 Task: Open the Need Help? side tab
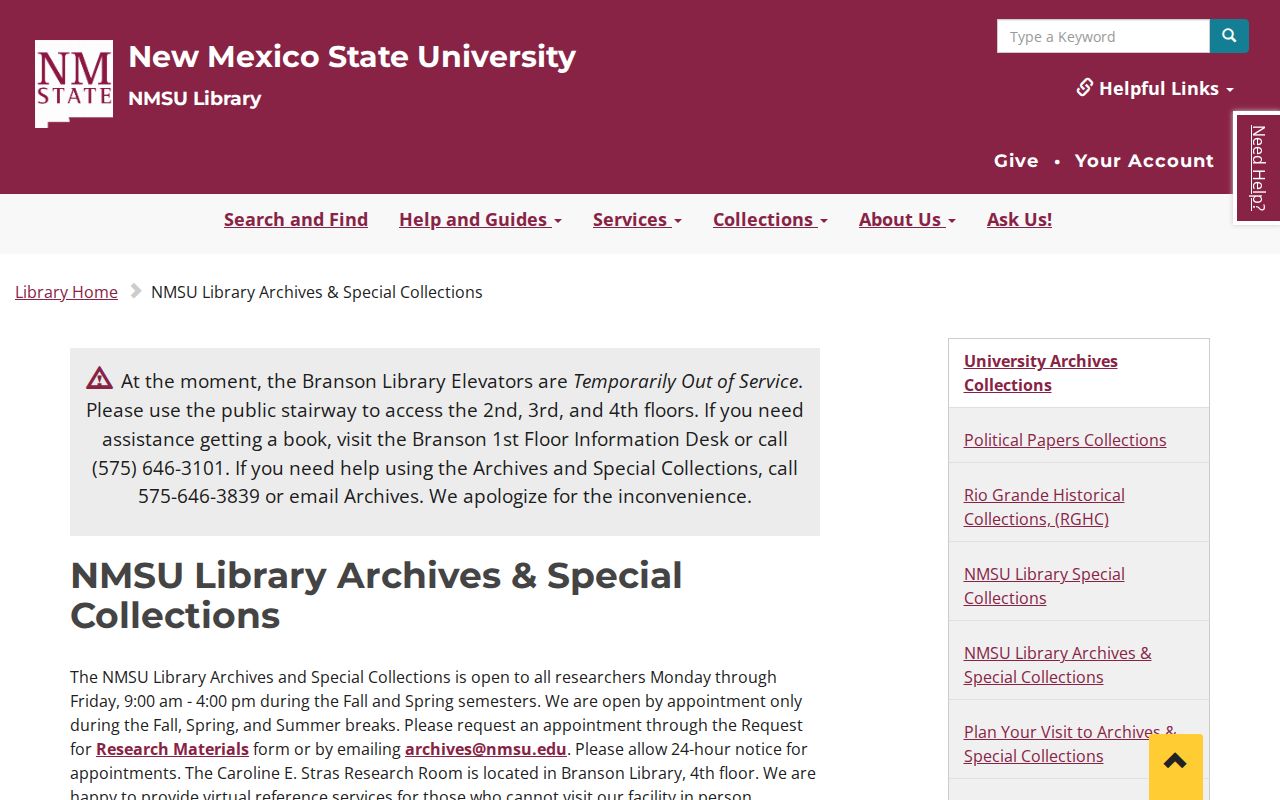coord(1258,168)
